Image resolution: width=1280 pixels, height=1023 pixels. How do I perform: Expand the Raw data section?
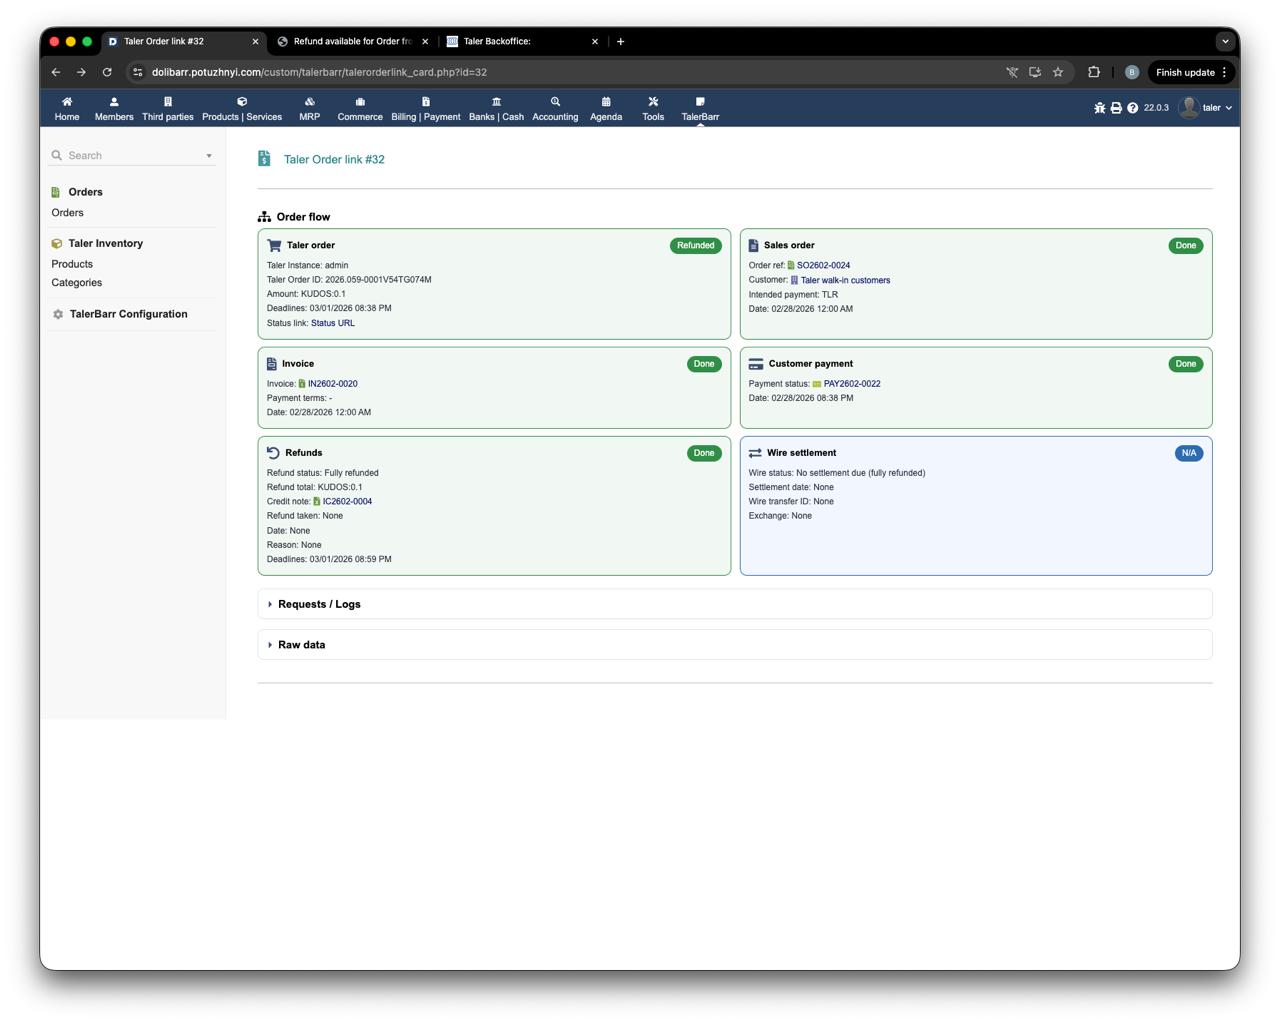click(301, 645)
